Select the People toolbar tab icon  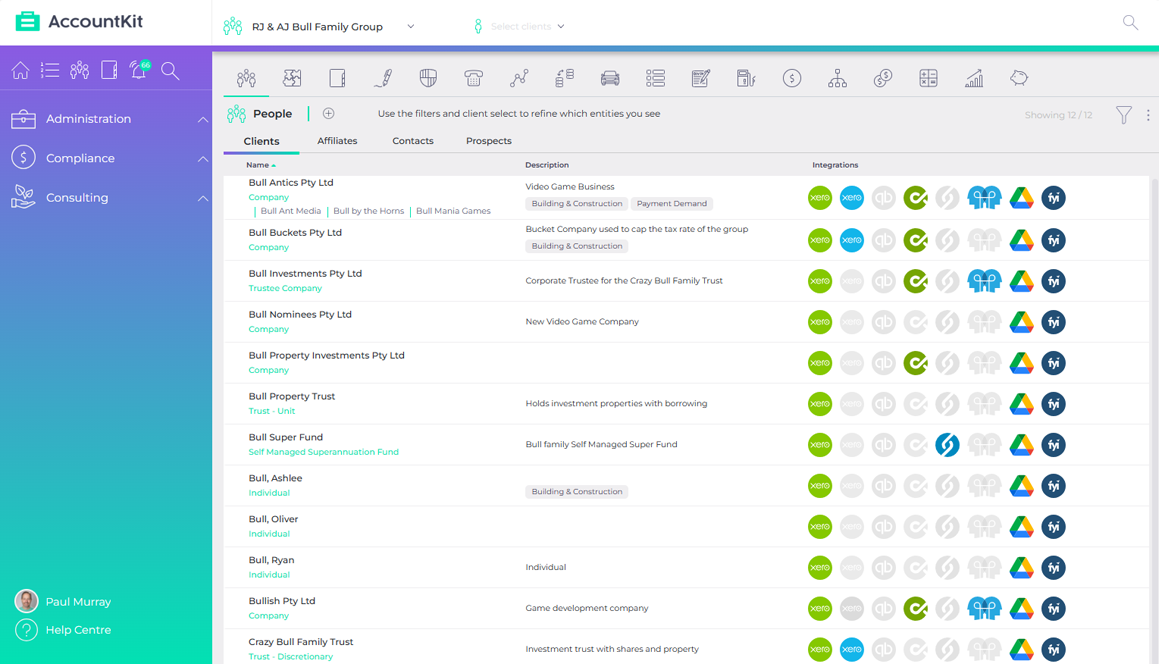click(246, 78)
